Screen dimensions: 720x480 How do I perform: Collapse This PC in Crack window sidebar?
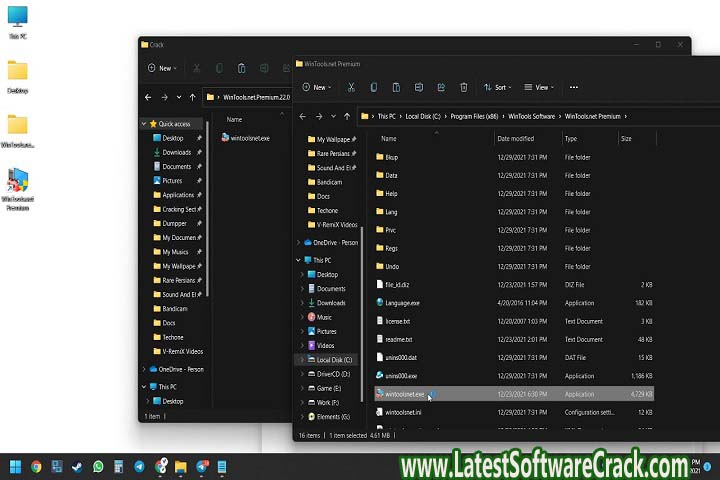(144, 387)
